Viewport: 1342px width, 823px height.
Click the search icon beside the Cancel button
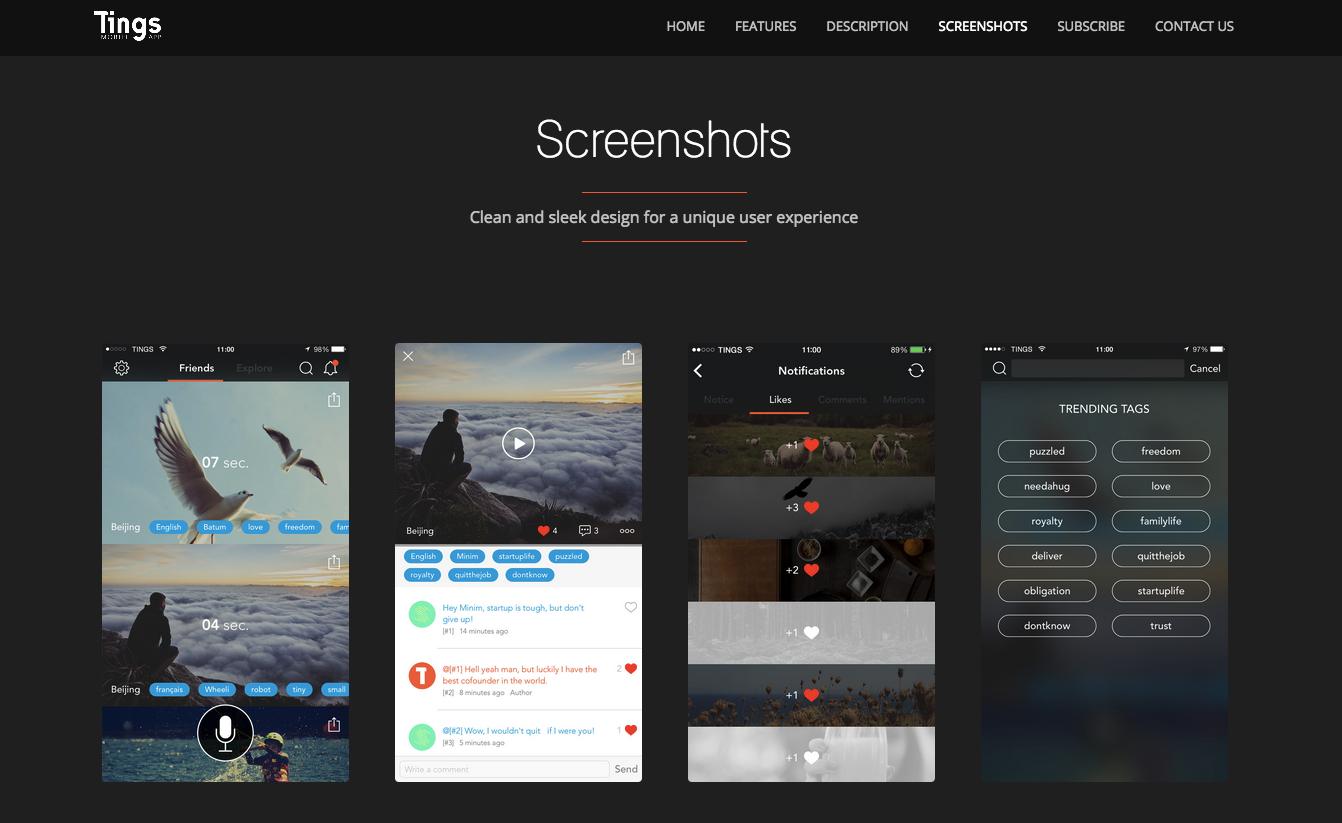pos(999,368)
